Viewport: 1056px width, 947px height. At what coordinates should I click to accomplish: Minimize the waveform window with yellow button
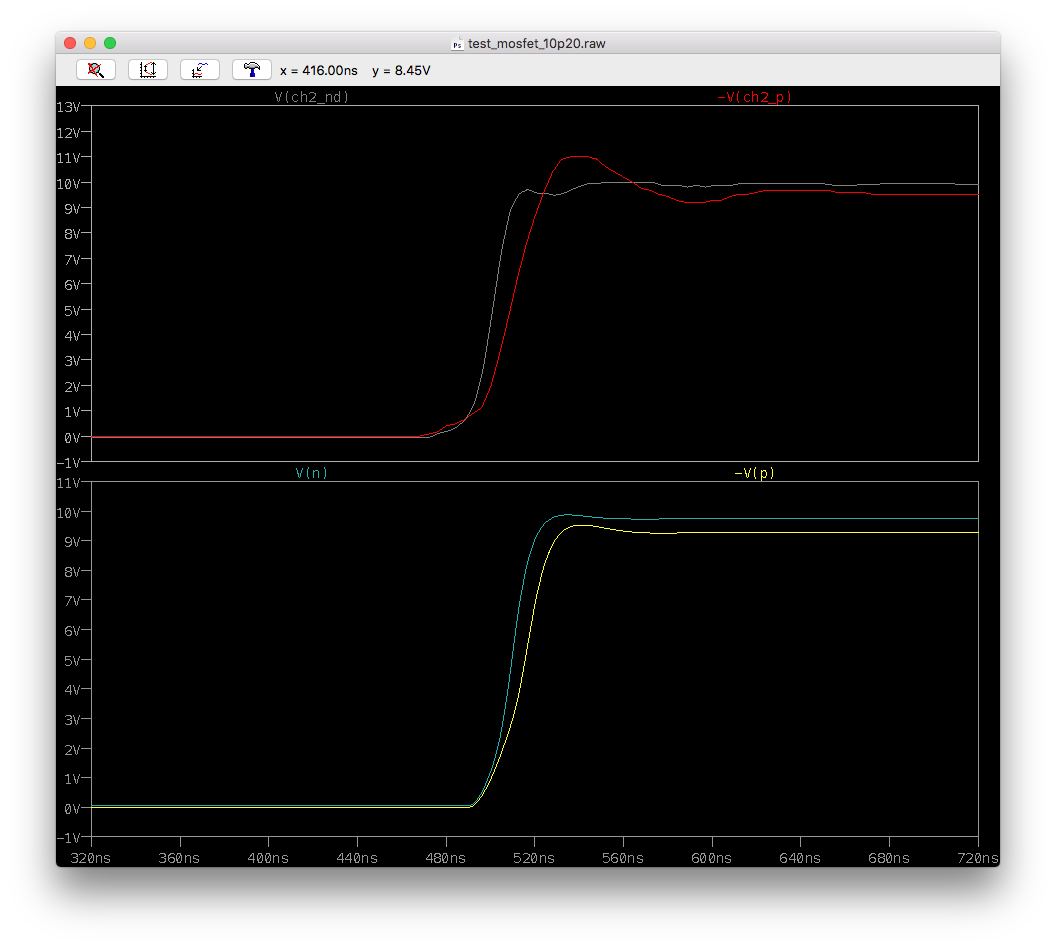[90, 43]
